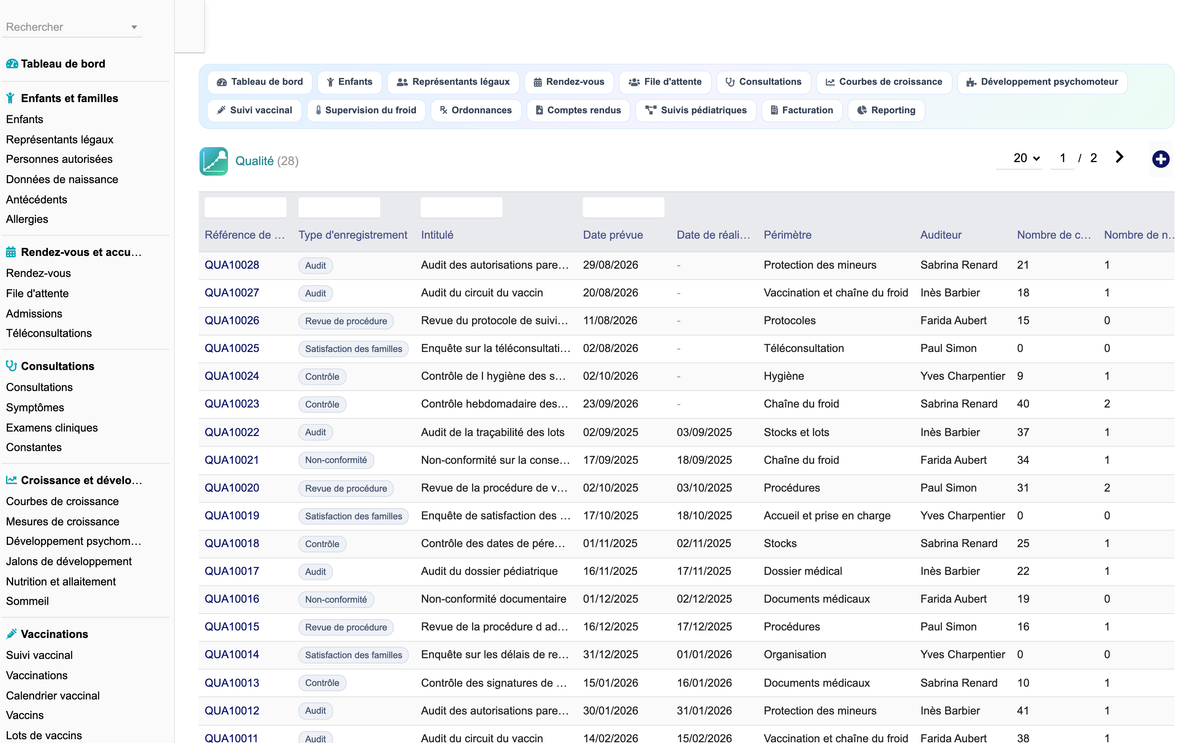Click Organisation cell in QUA10014 row

[x=795, y=655]
